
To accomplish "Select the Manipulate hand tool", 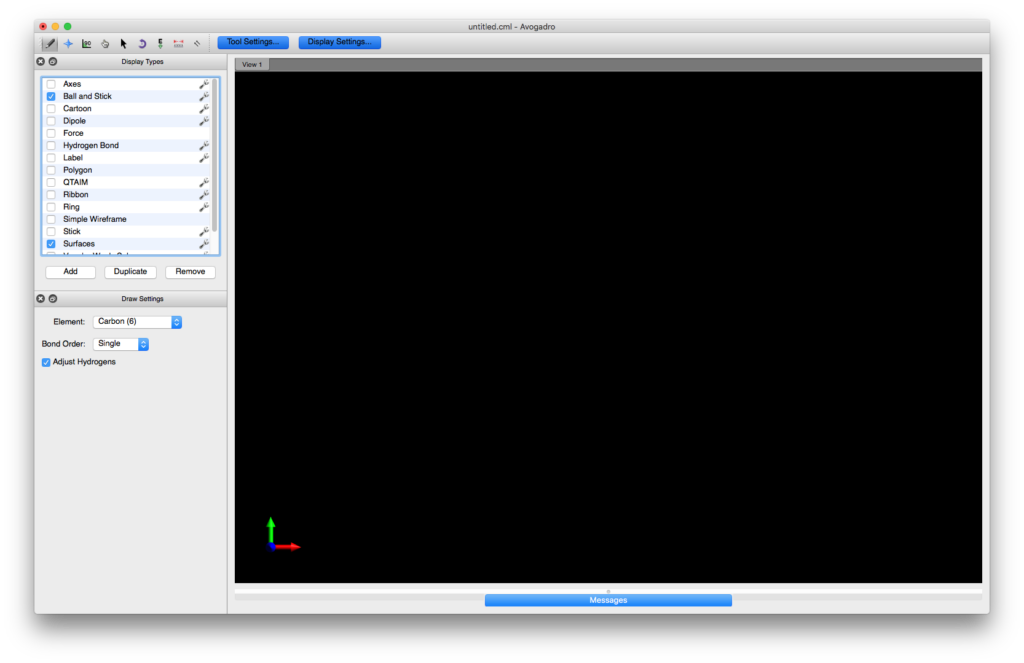I will (x=105, y=43).
